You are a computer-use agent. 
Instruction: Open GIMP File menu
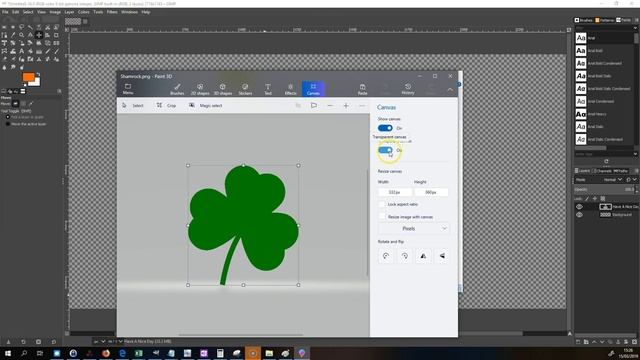pyautogui.click(x=5, y=12)
